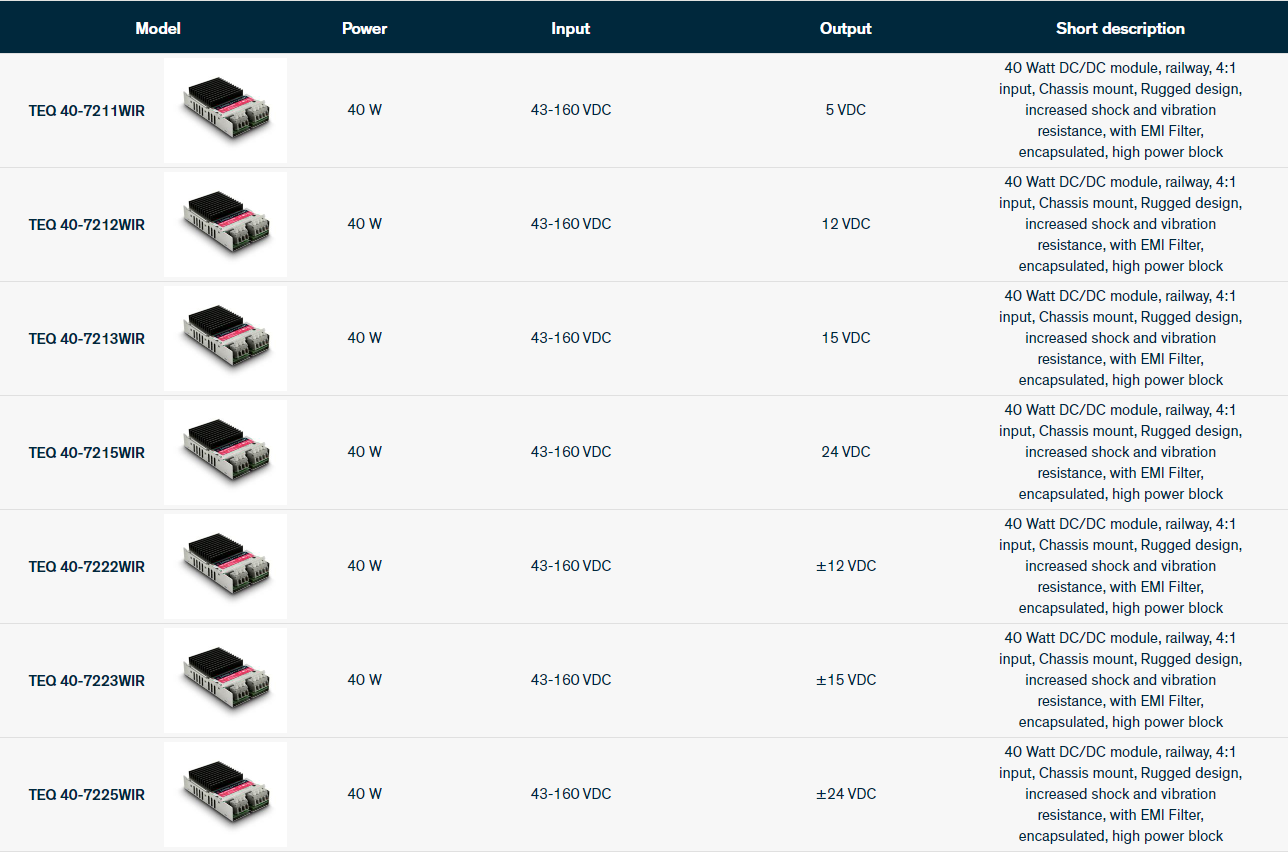
Task: Click the TEQ 40-7222WIR product image
Action: tap(225, 567)
